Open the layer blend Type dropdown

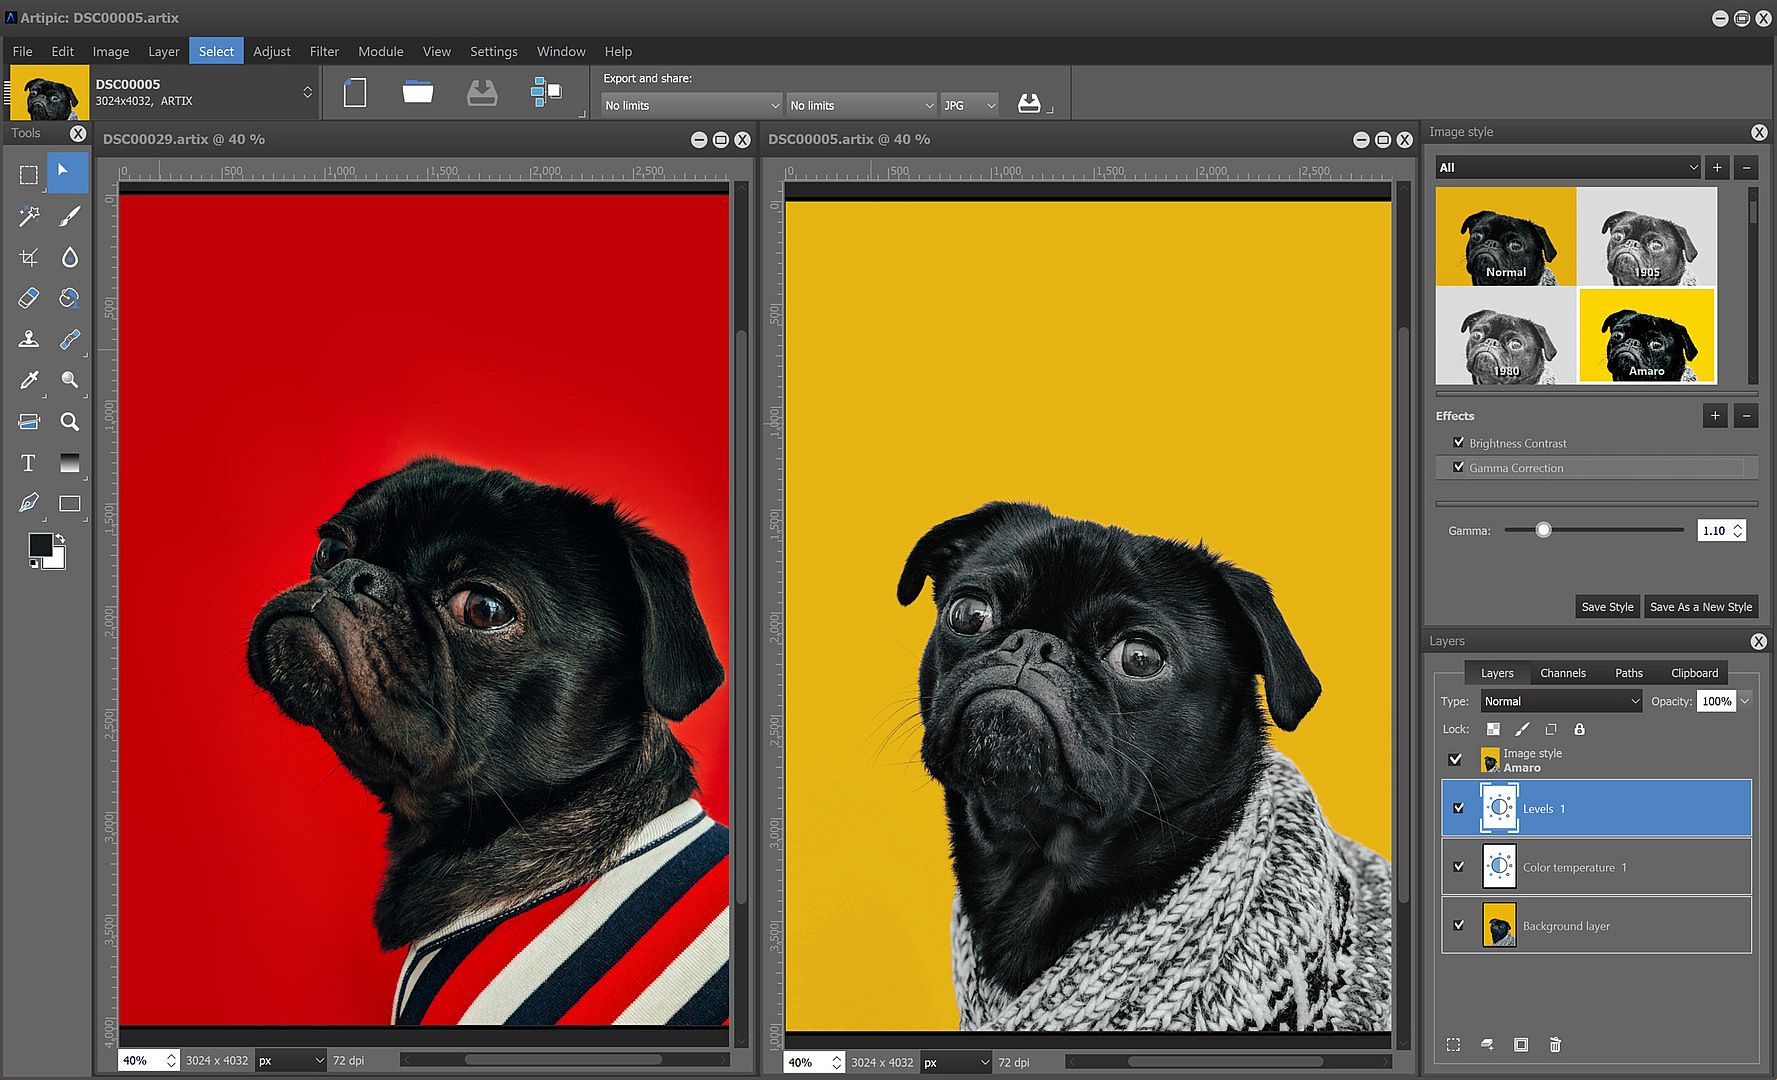coord(1561,701)
